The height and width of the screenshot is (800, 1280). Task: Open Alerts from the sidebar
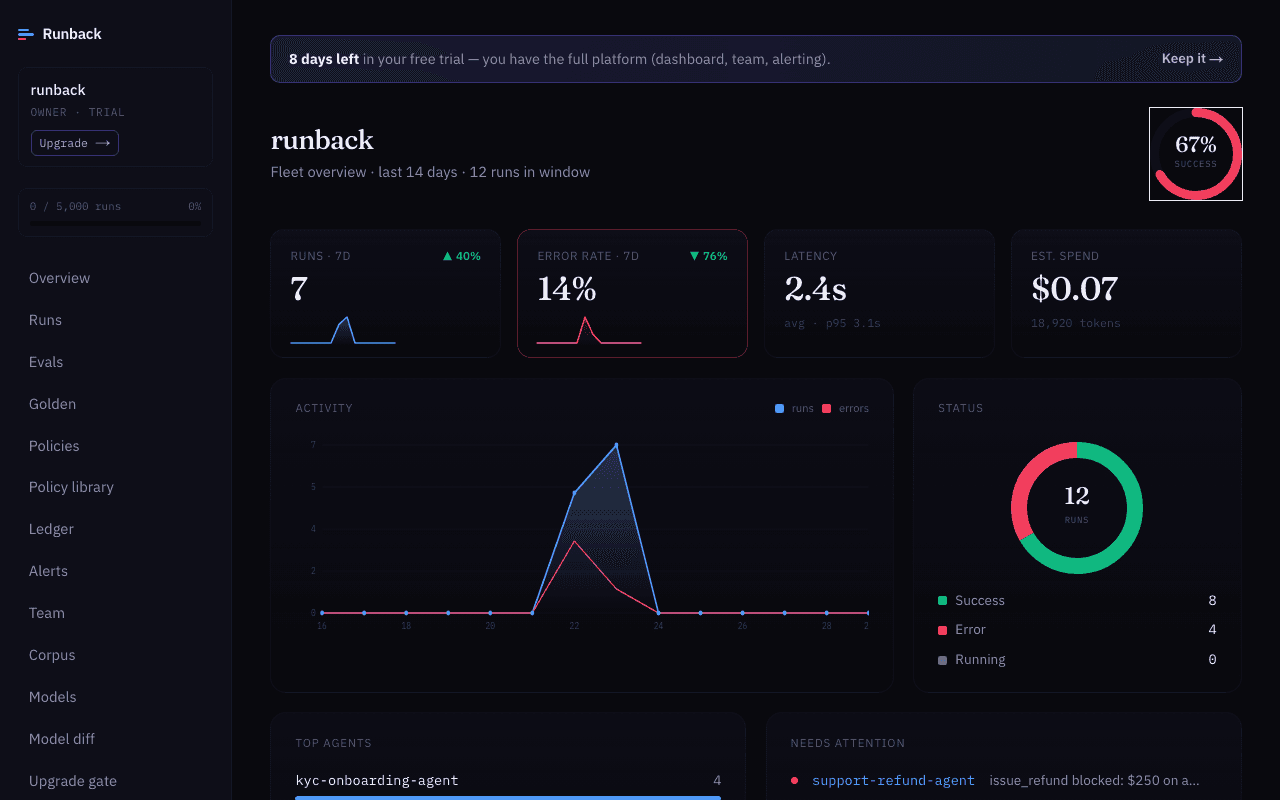tap(48, 571)
